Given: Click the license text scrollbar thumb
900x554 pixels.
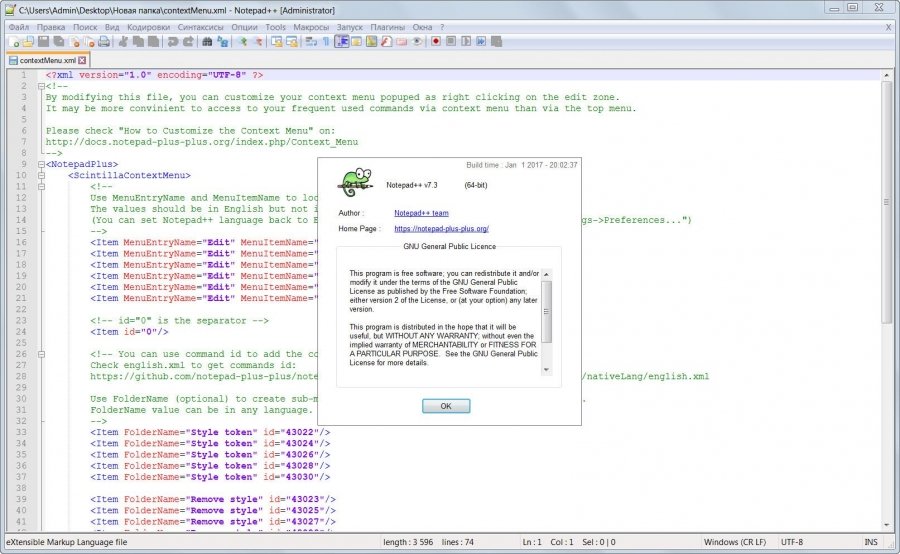Looking at the screenshot, I should (547, 310).
